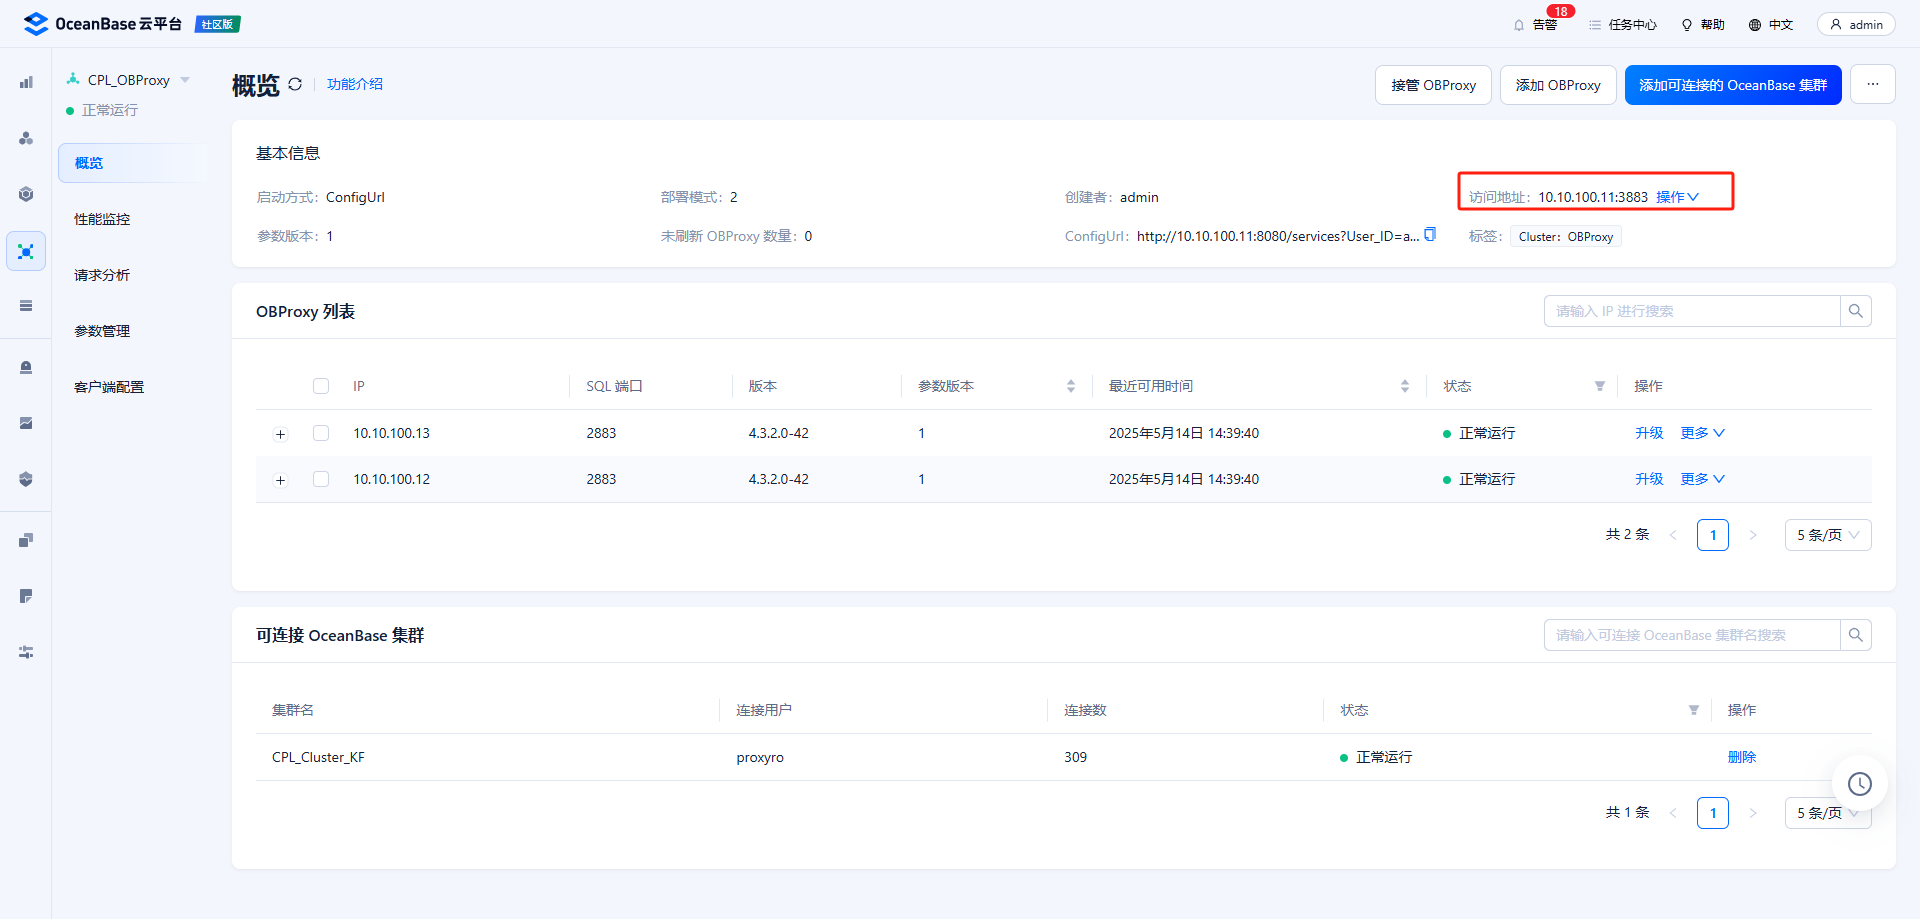Image resolution: width=1920 pixels, height=919 pixels.
Task: Delete the CPL_Cluster_KF connection
Action: click(x=1741, y=757)
